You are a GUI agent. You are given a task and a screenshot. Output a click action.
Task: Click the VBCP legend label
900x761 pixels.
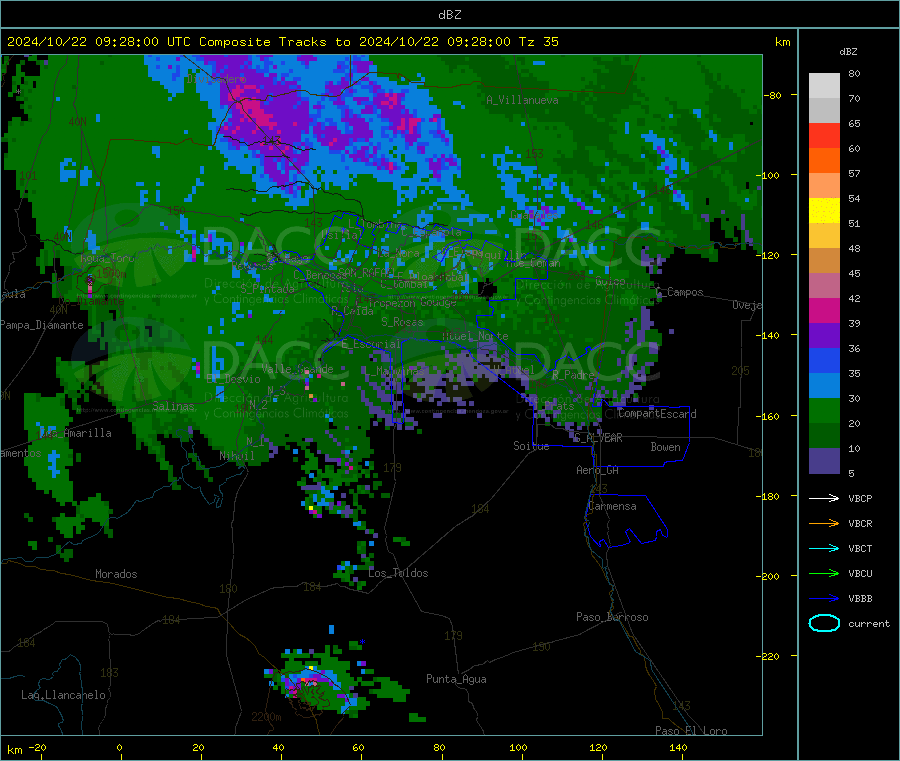click(860, 498)
